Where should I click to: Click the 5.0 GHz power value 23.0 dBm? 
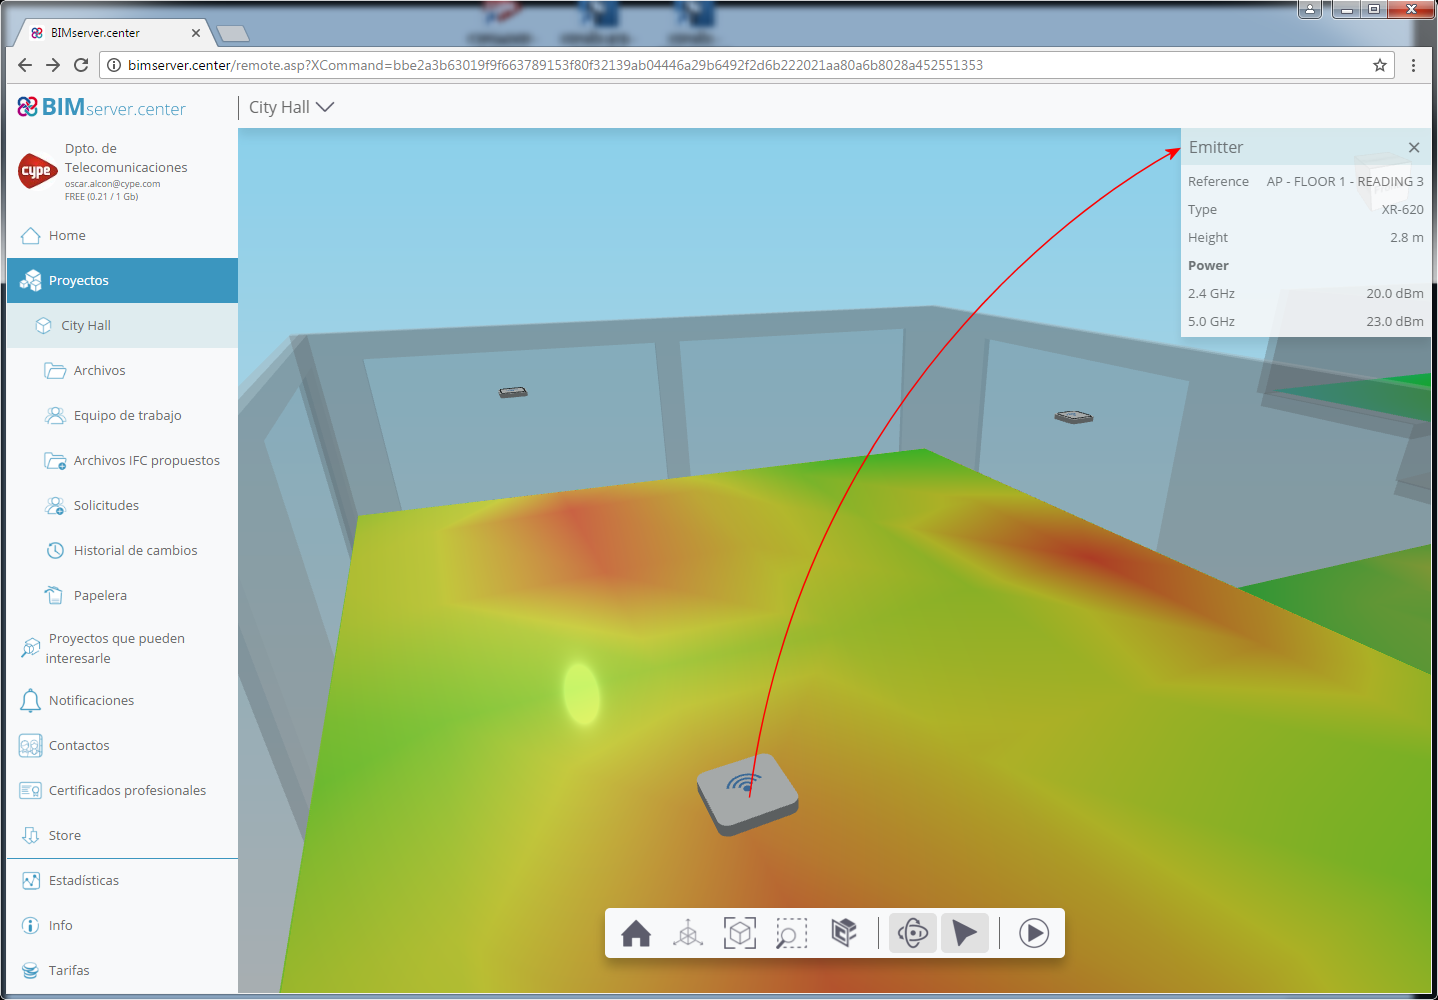(1395, 322)
